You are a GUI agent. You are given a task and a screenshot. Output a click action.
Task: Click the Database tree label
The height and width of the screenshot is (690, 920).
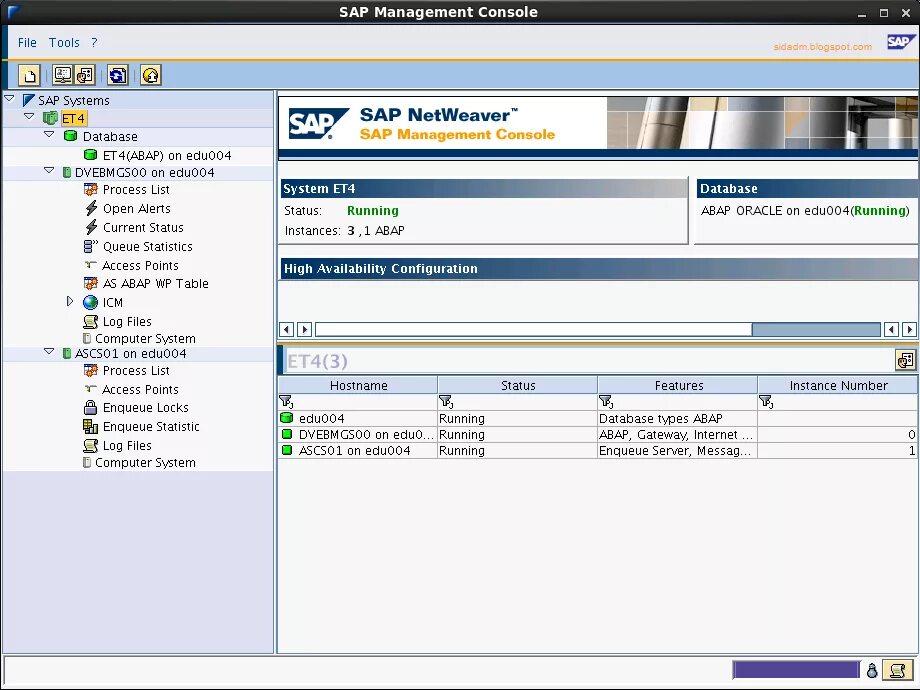pyautogui.click(x=110, y=137)
